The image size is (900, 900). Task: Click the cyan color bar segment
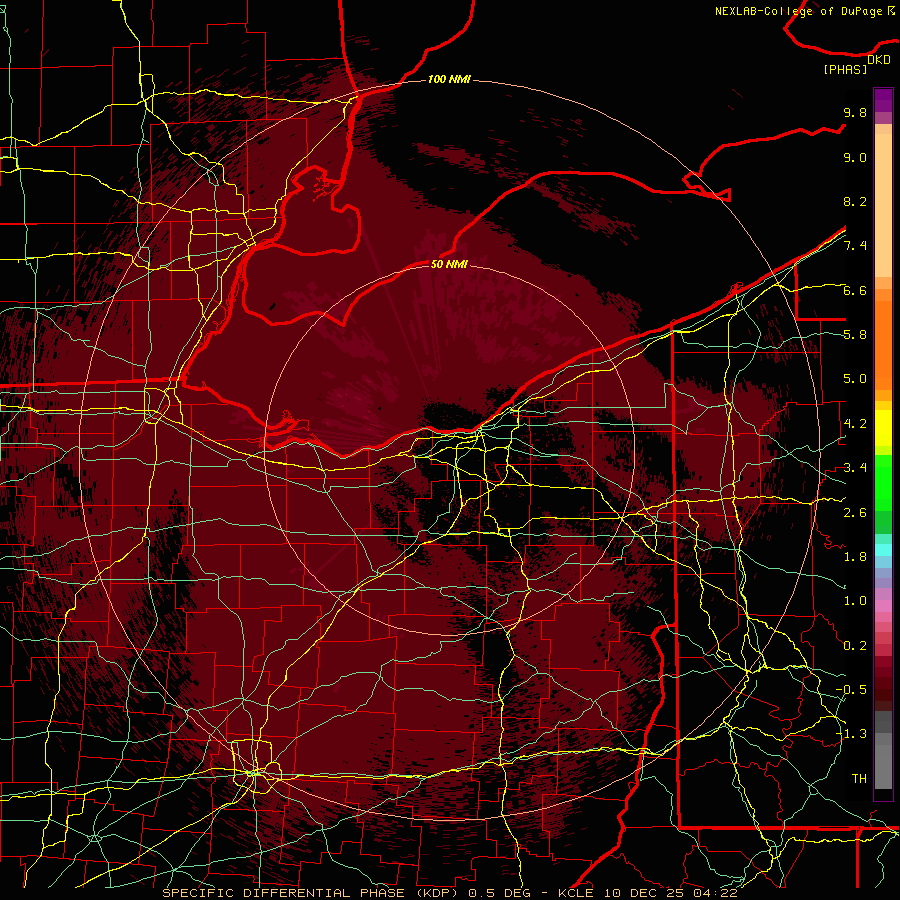tap(883, 550)
